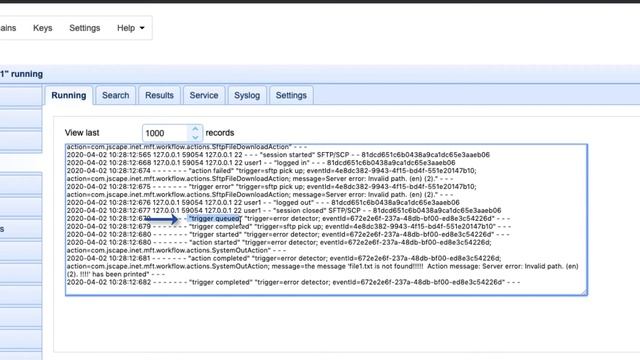Click the View last records number field
This screenshot has width=640, height=360.
pyautogui.click(x=166, y=133)
